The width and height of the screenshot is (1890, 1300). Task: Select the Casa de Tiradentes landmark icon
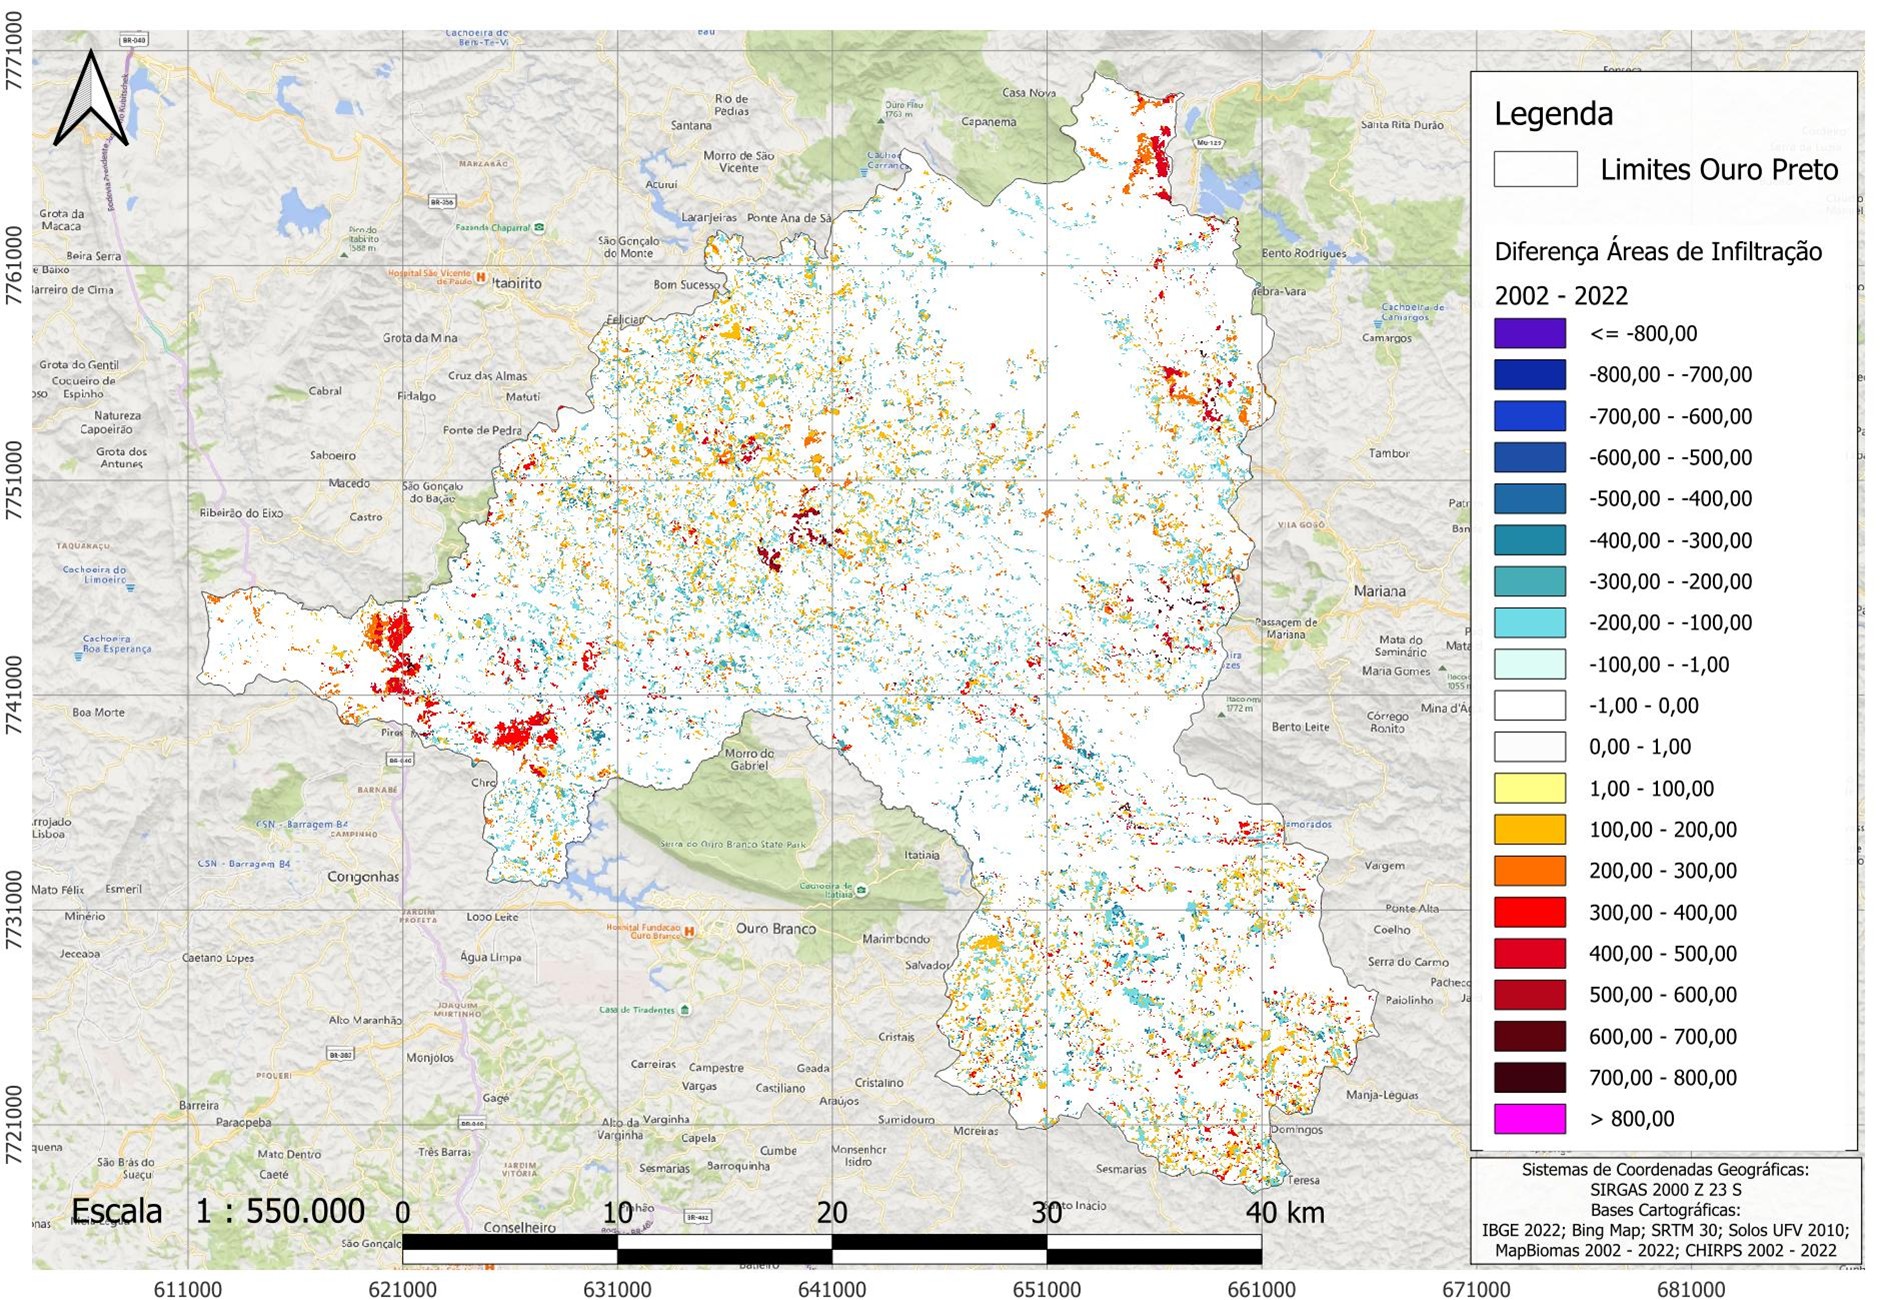pyautogui.click(x=684, y=1010)
